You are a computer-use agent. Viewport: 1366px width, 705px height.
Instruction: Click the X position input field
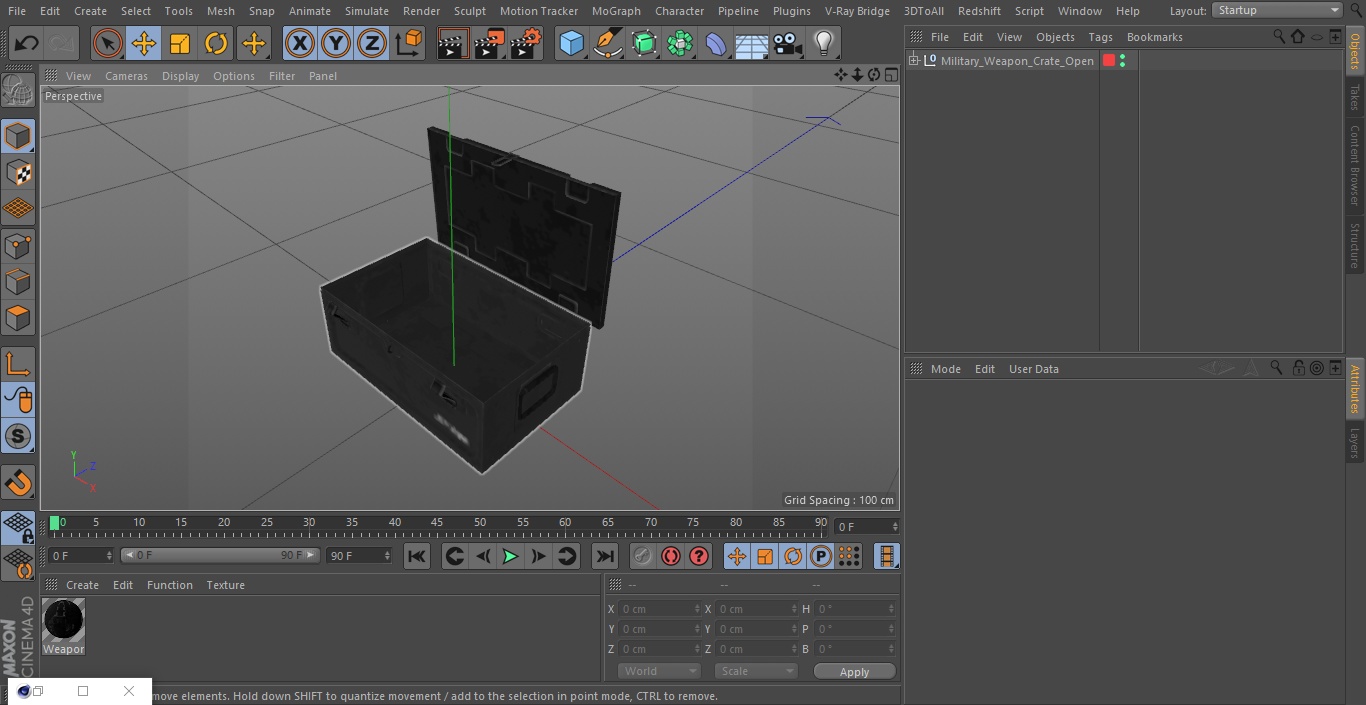point(660,609)
